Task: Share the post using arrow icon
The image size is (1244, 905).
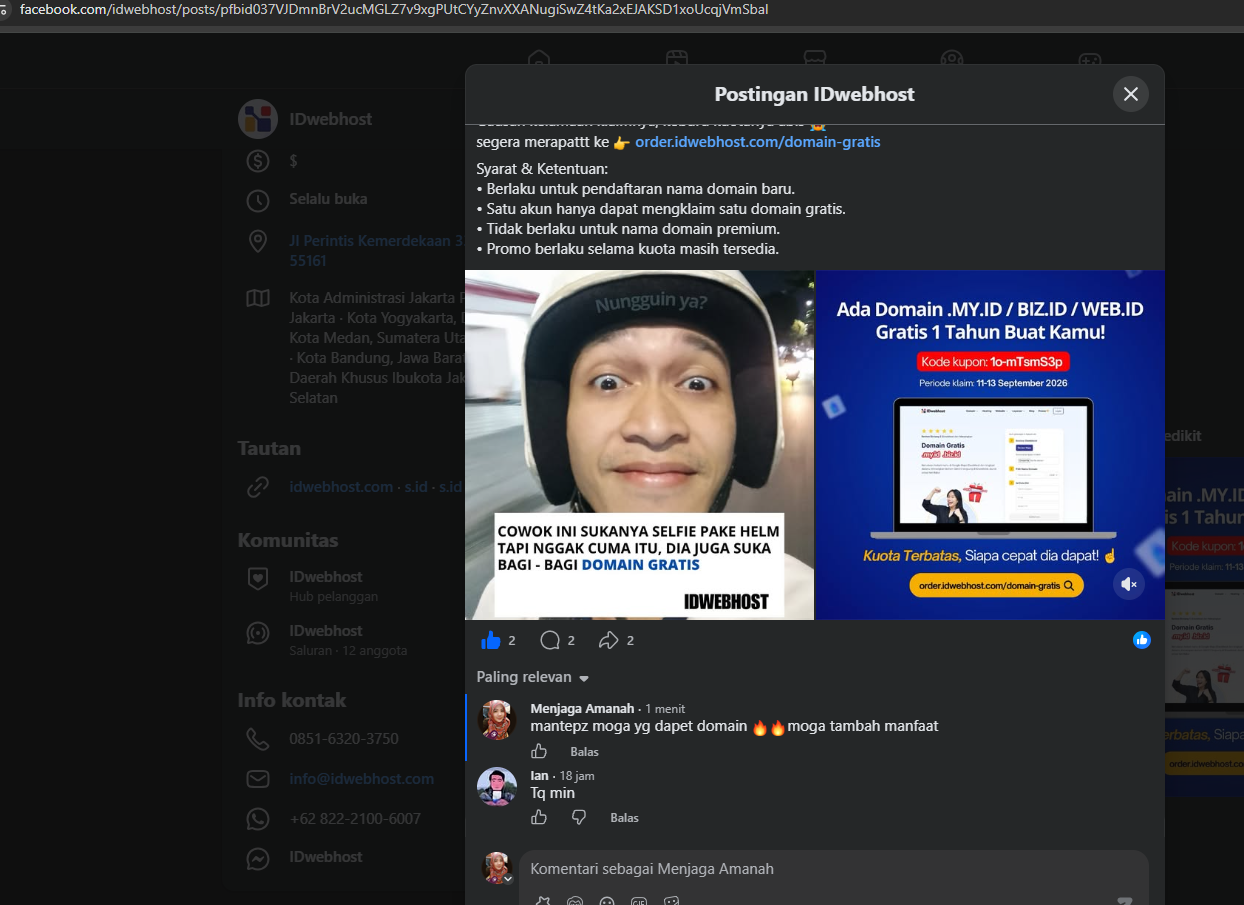Action: click(x=609, y=640)
